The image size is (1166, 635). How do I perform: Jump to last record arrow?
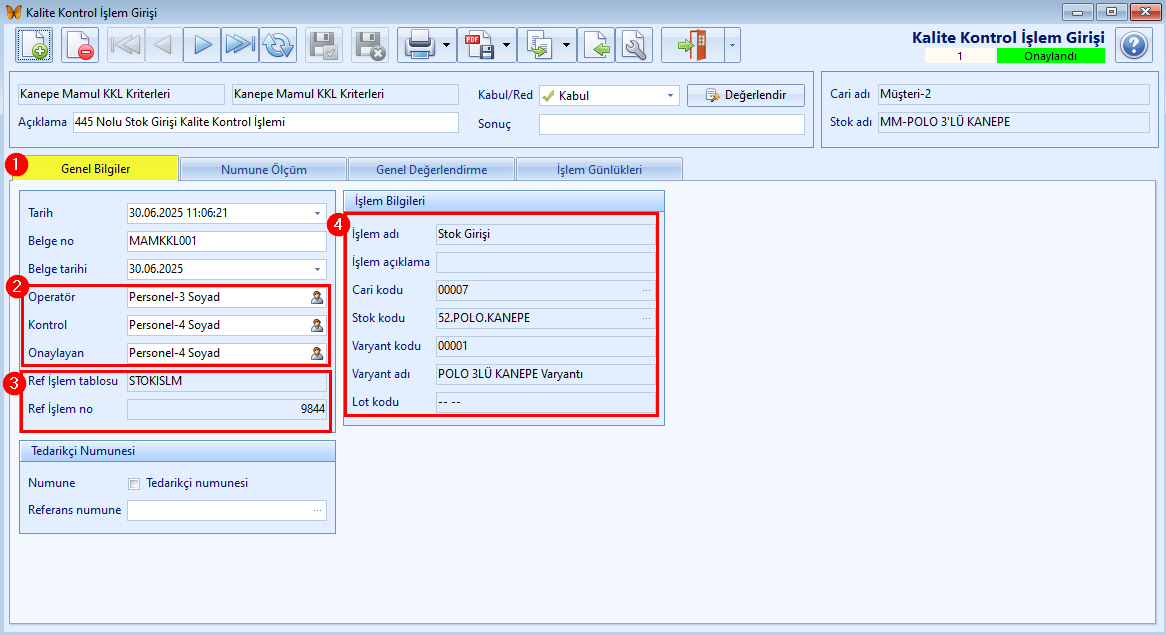239,45
